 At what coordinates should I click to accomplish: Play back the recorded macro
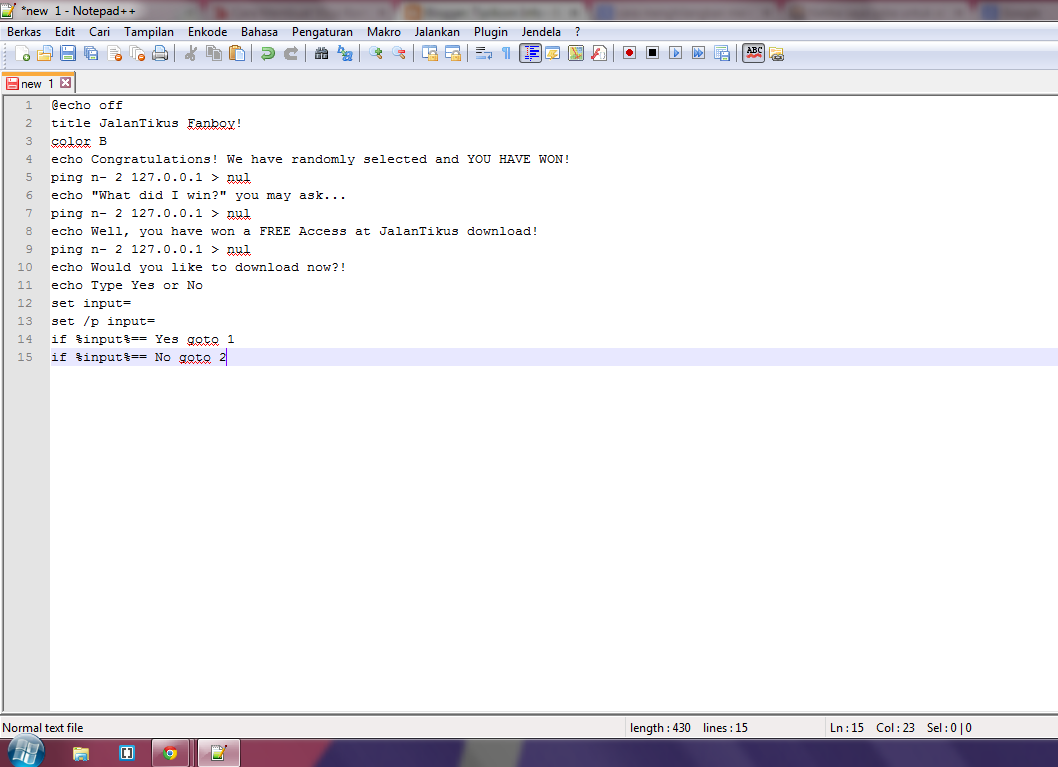675,53
